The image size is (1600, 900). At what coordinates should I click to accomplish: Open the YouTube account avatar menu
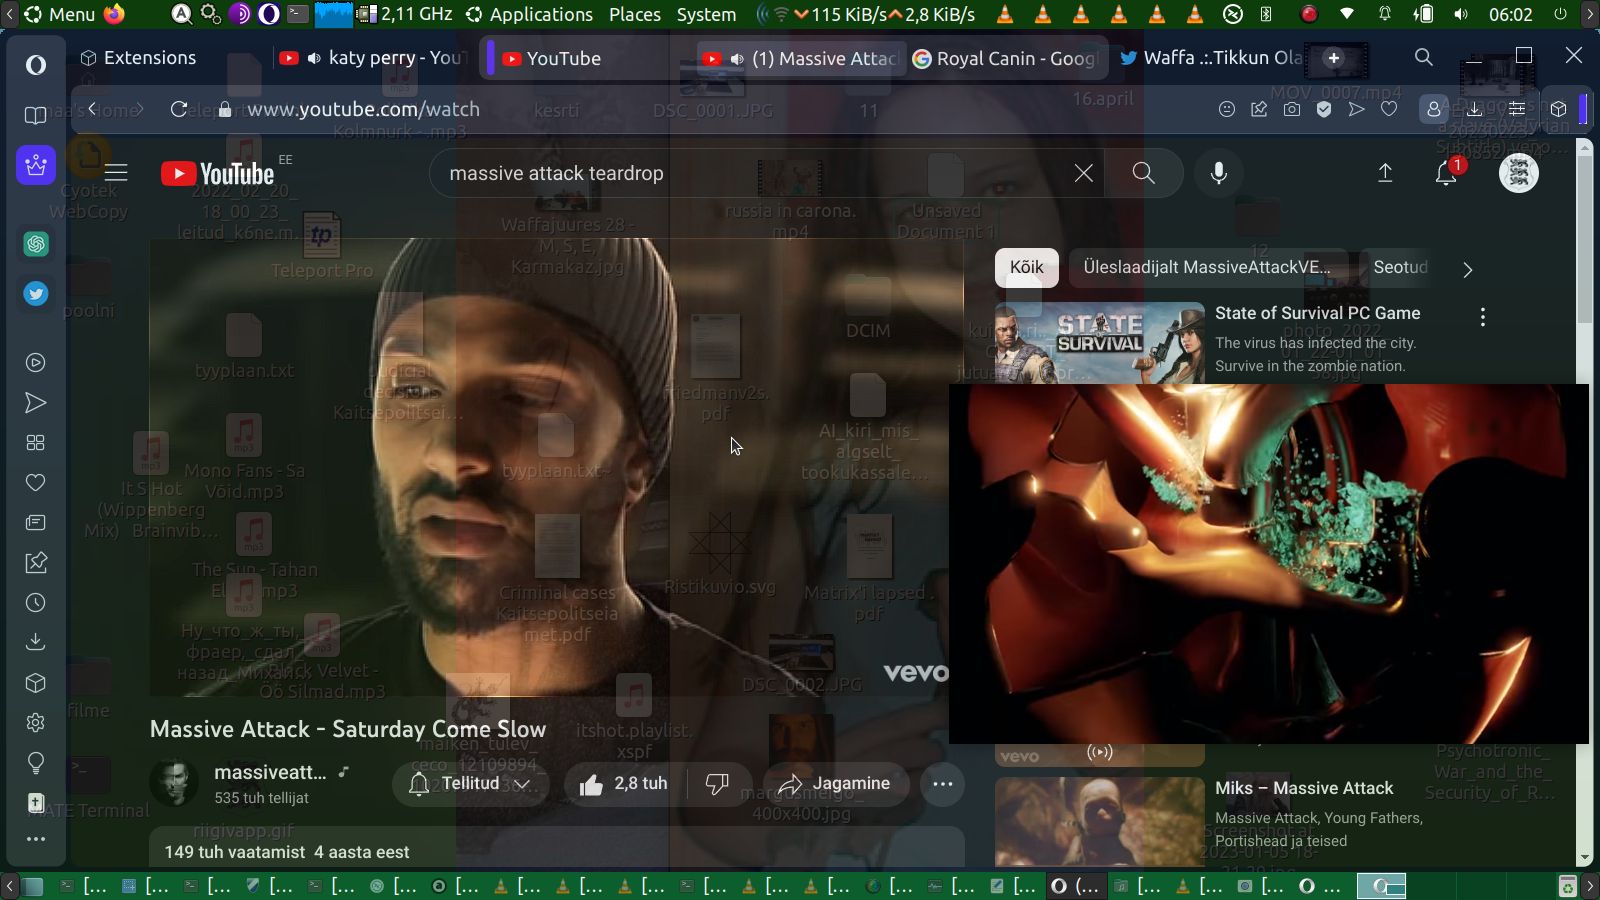tap(1518, 174)
